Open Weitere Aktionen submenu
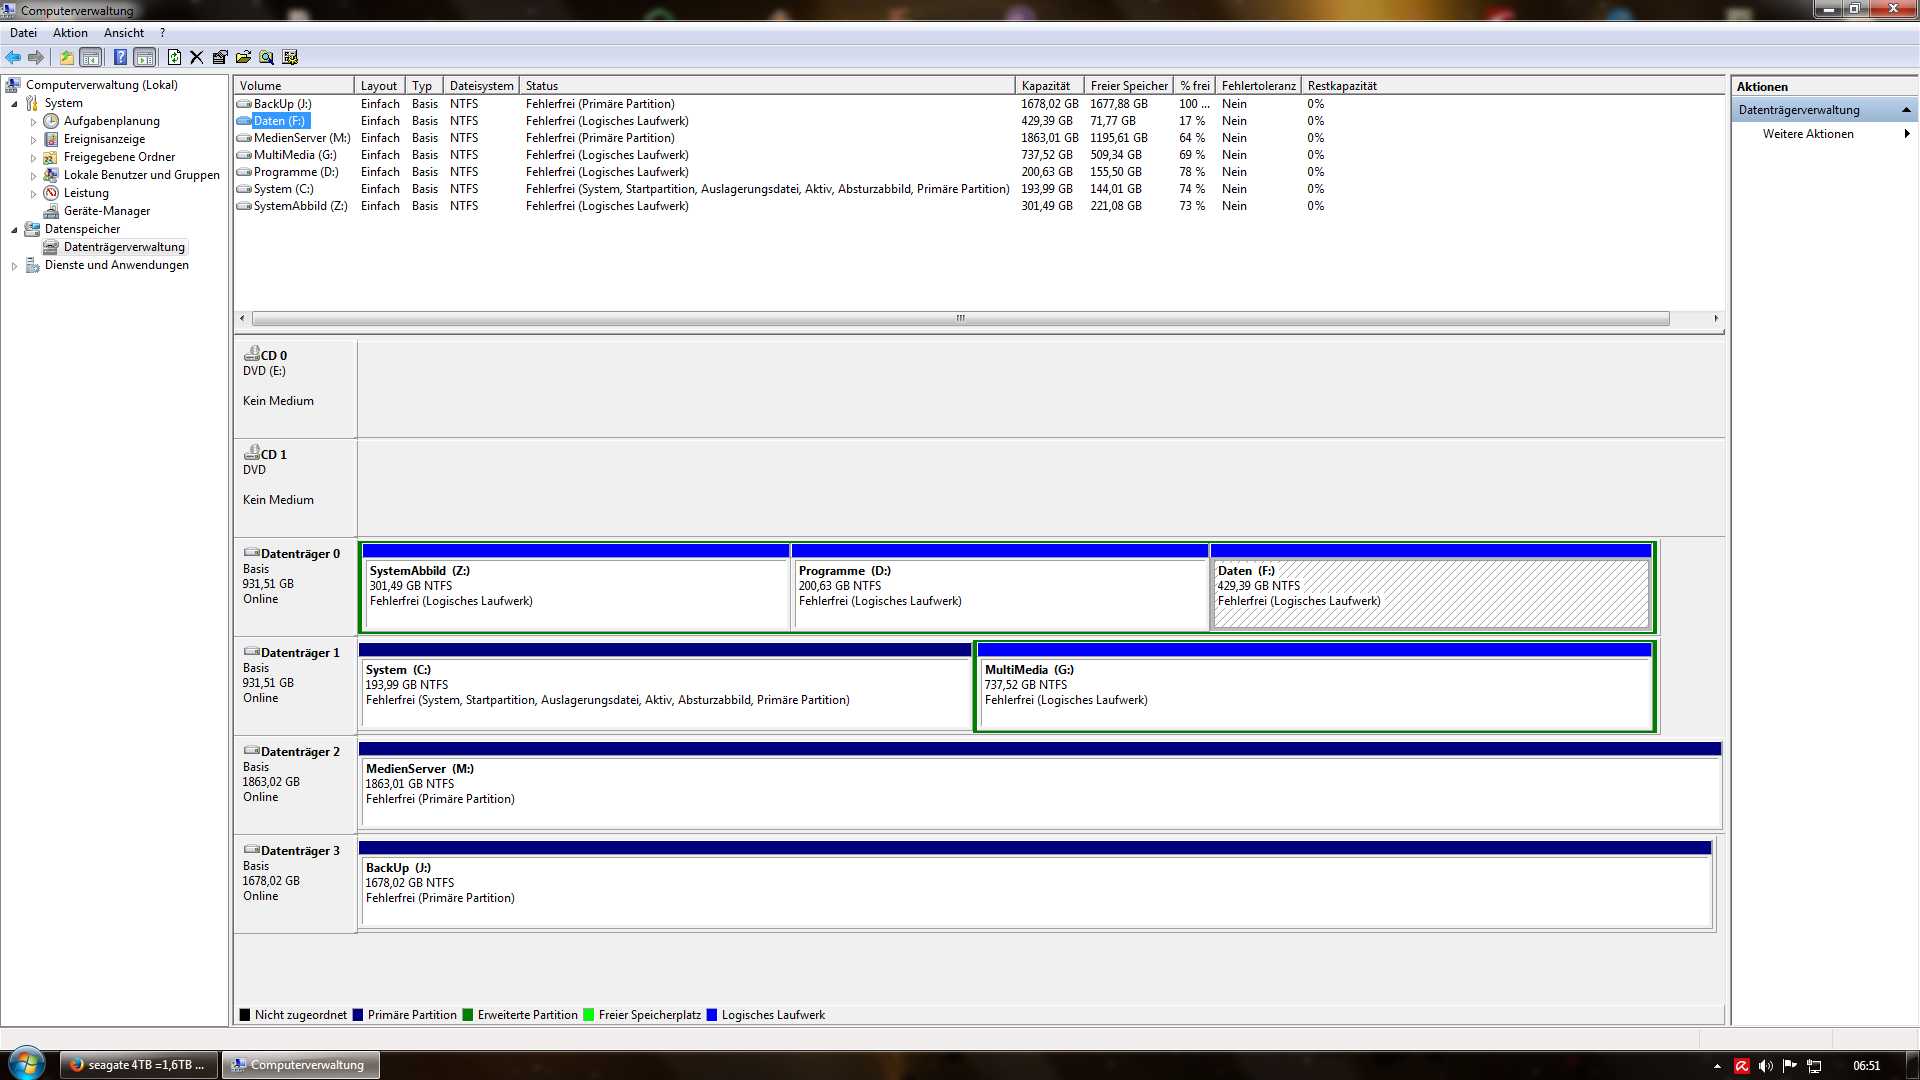Screen dimensions: 1920x1080 tap(1808, 134)
